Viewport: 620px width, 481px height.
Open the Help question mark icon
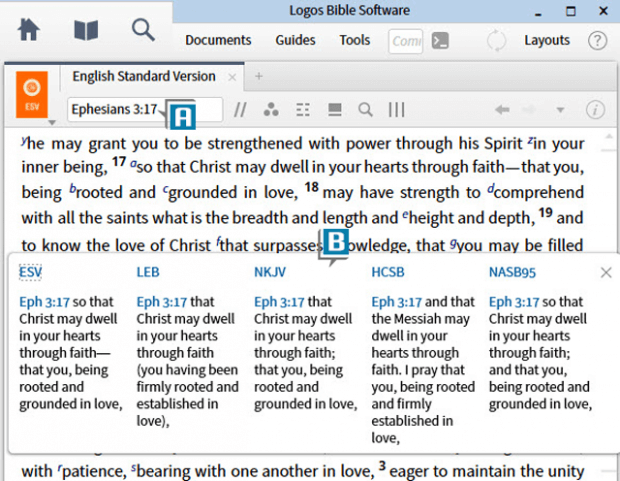(597, 41)
